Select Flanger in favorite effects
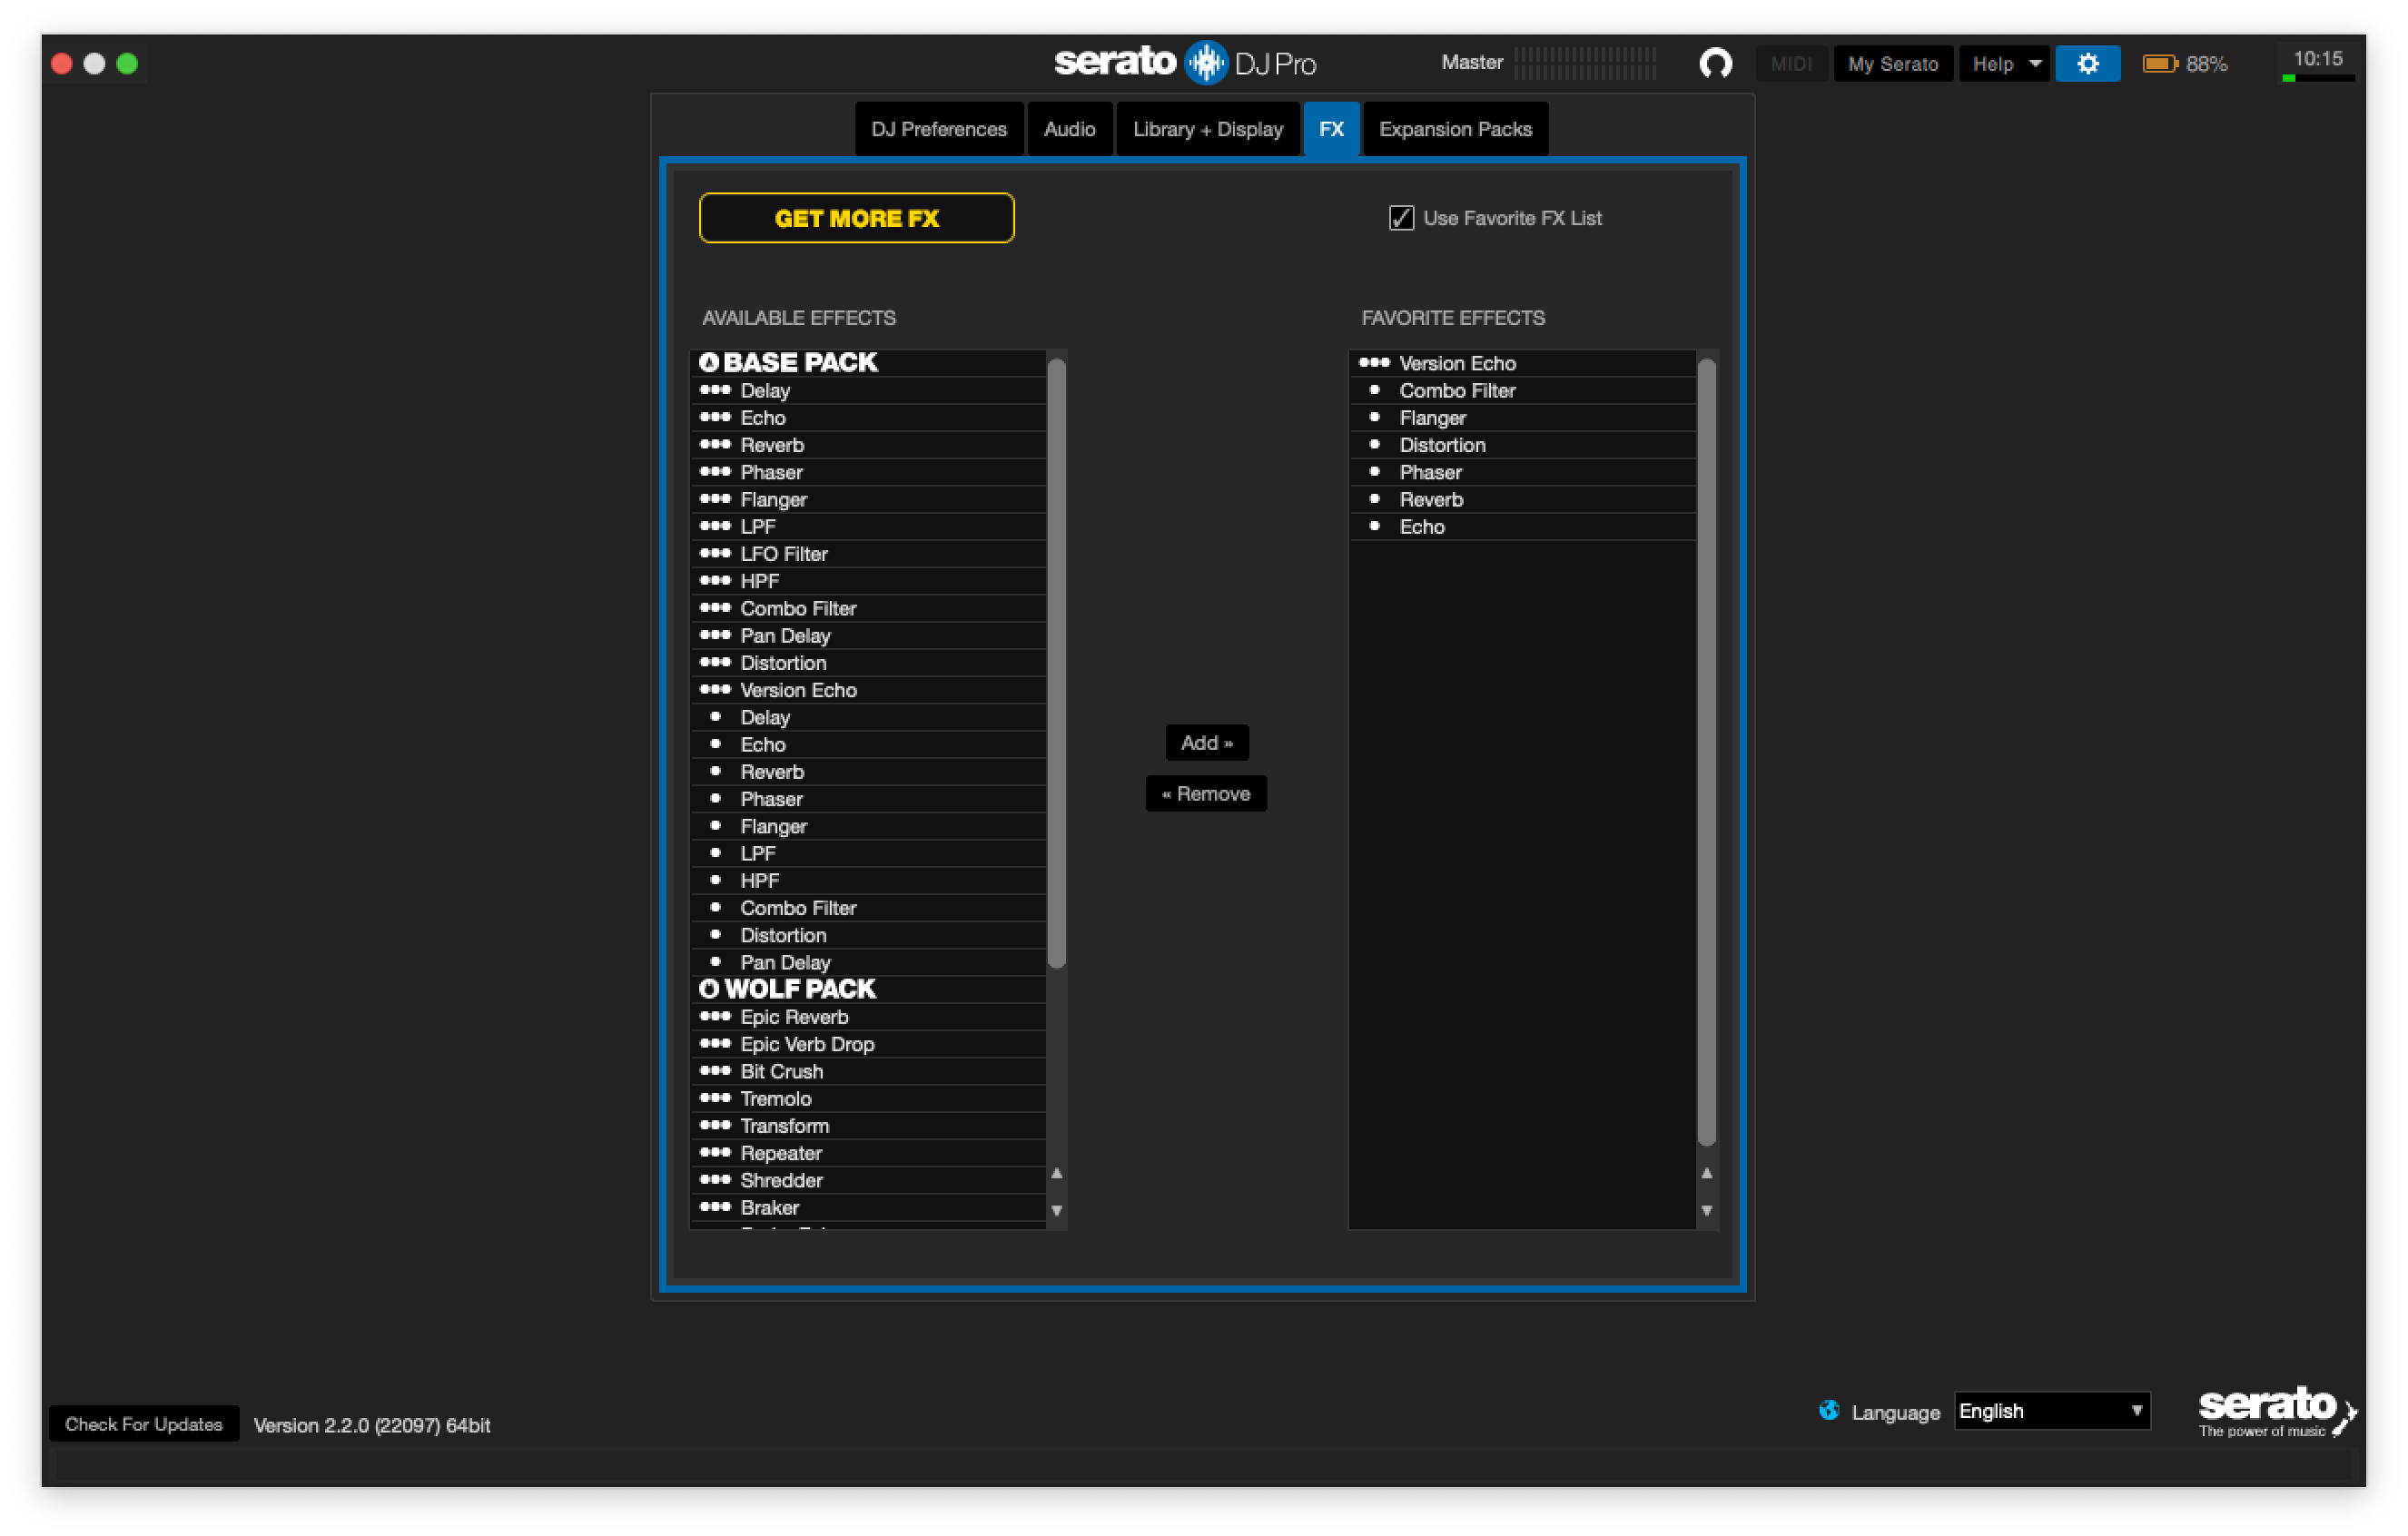2408x1536 pixels. pos(1522,418)
